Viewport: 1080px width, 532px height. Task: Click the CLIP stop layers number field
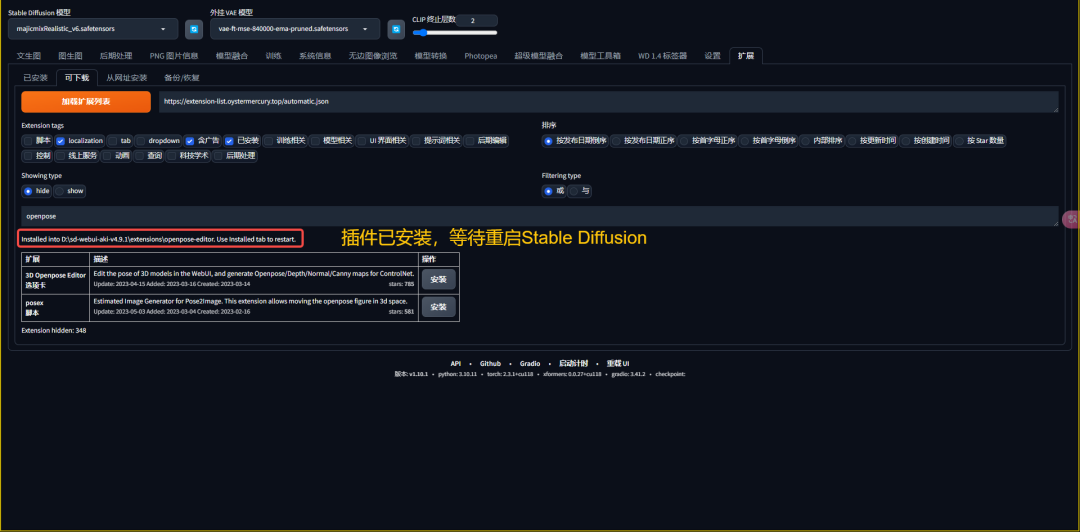[477, 21]
